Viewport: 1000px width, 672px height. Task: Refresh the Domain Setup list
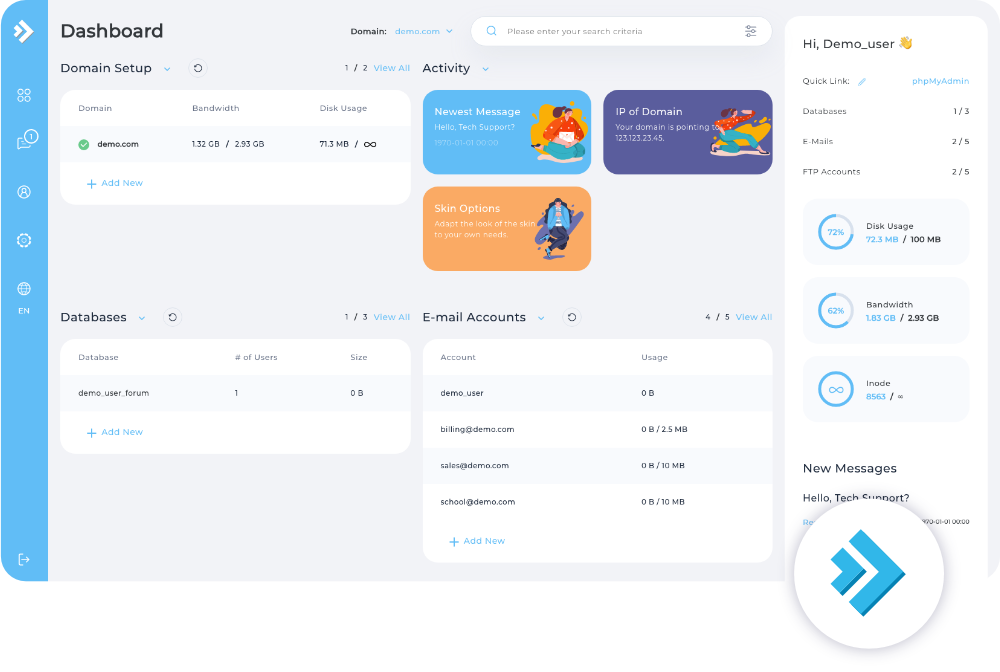(197, 68)
